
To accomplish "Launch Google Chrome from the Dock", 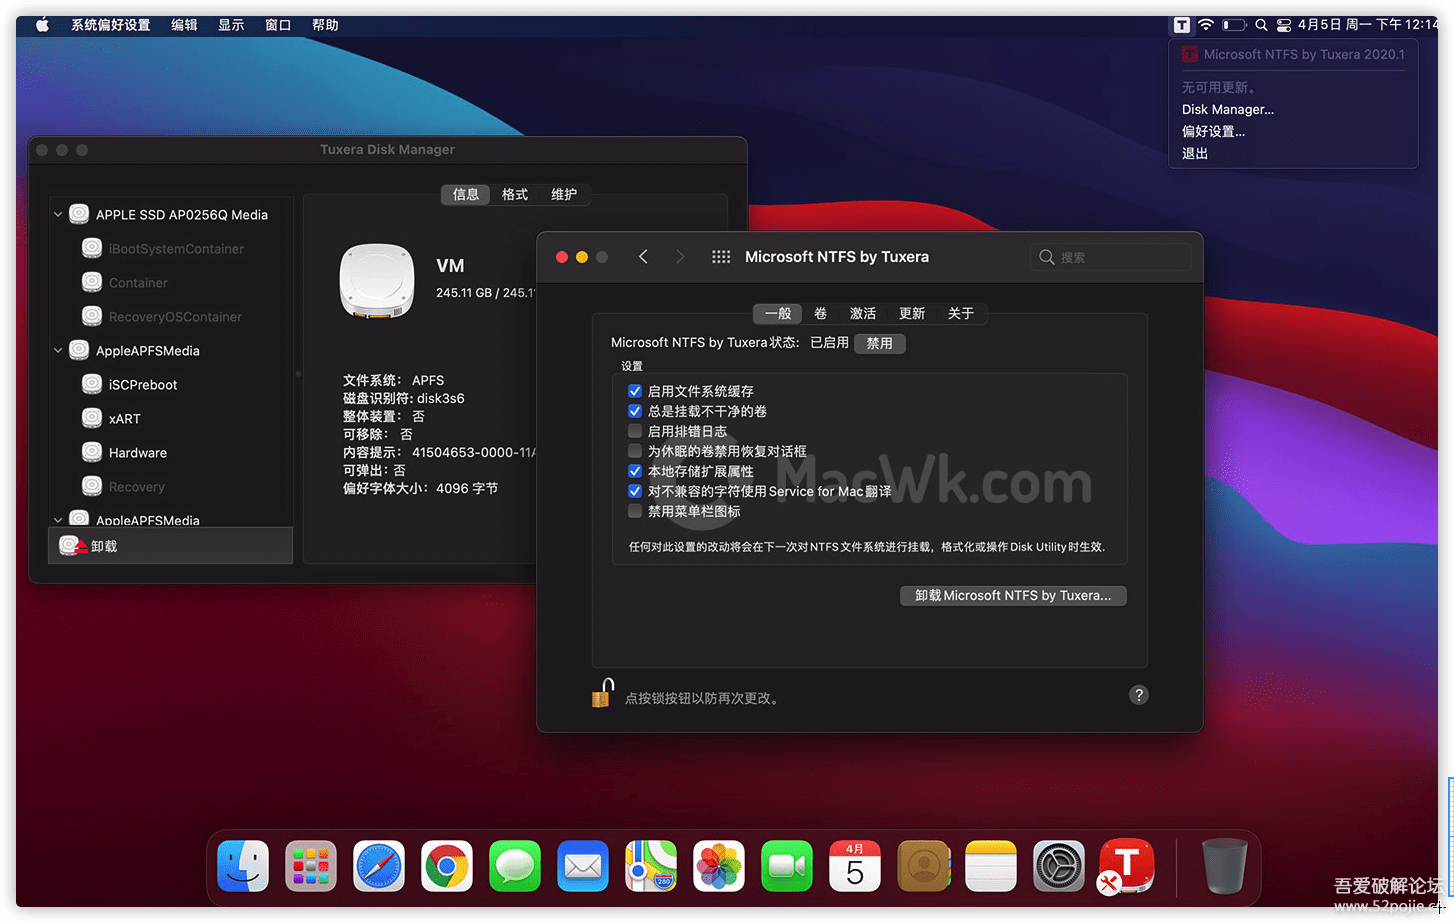I will coord(447,866).
